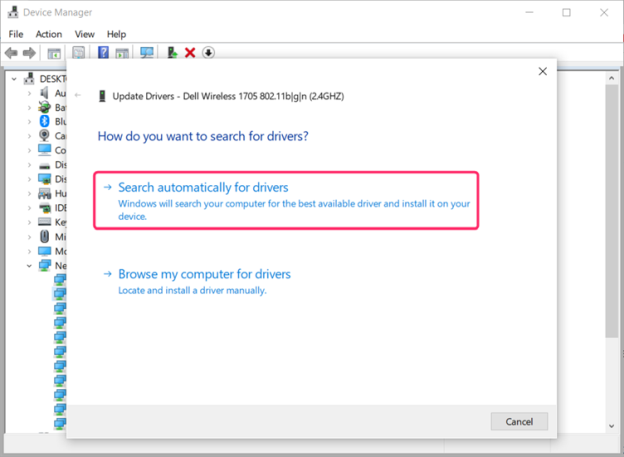Expand the Batteries category
624x457 pixels.
29,108
